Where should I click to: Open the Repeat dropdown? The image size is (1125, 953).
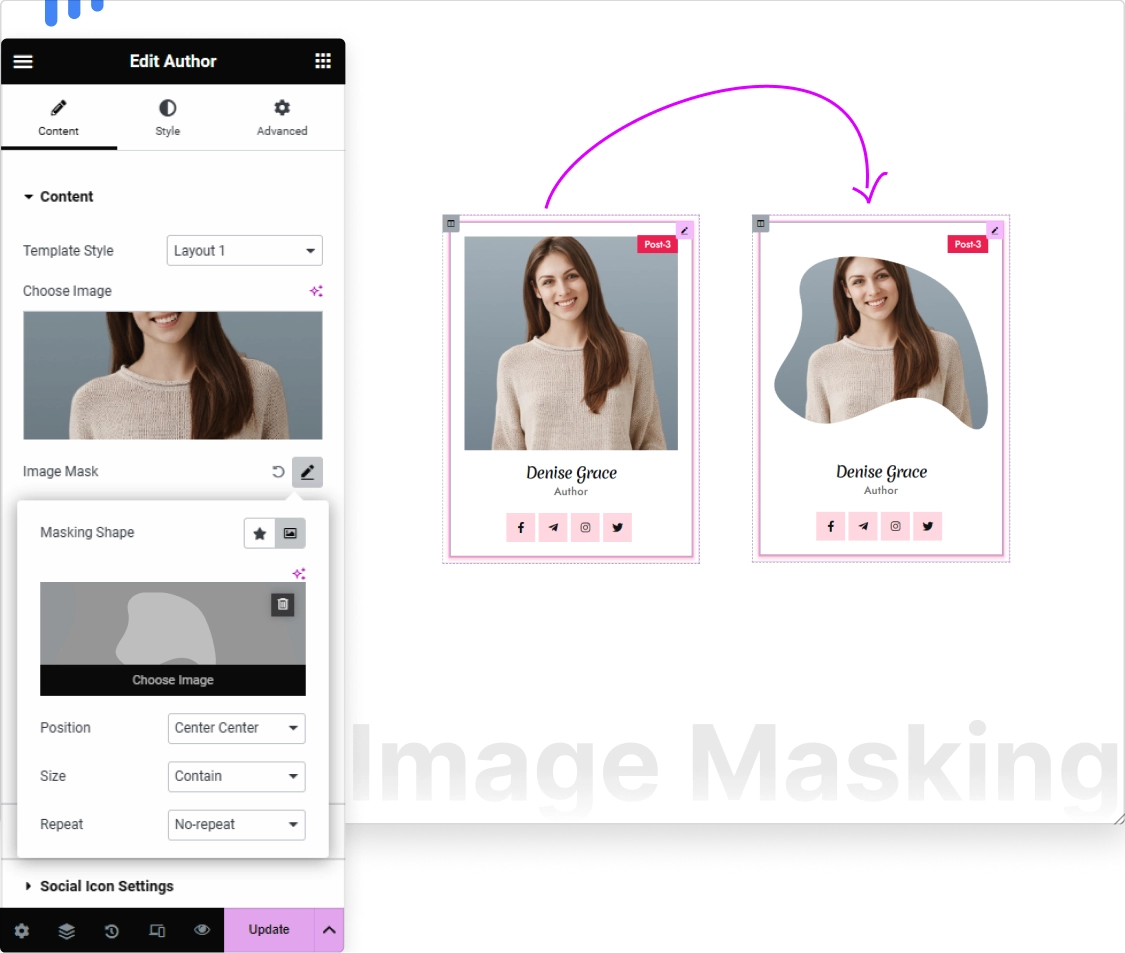point(237,825)
